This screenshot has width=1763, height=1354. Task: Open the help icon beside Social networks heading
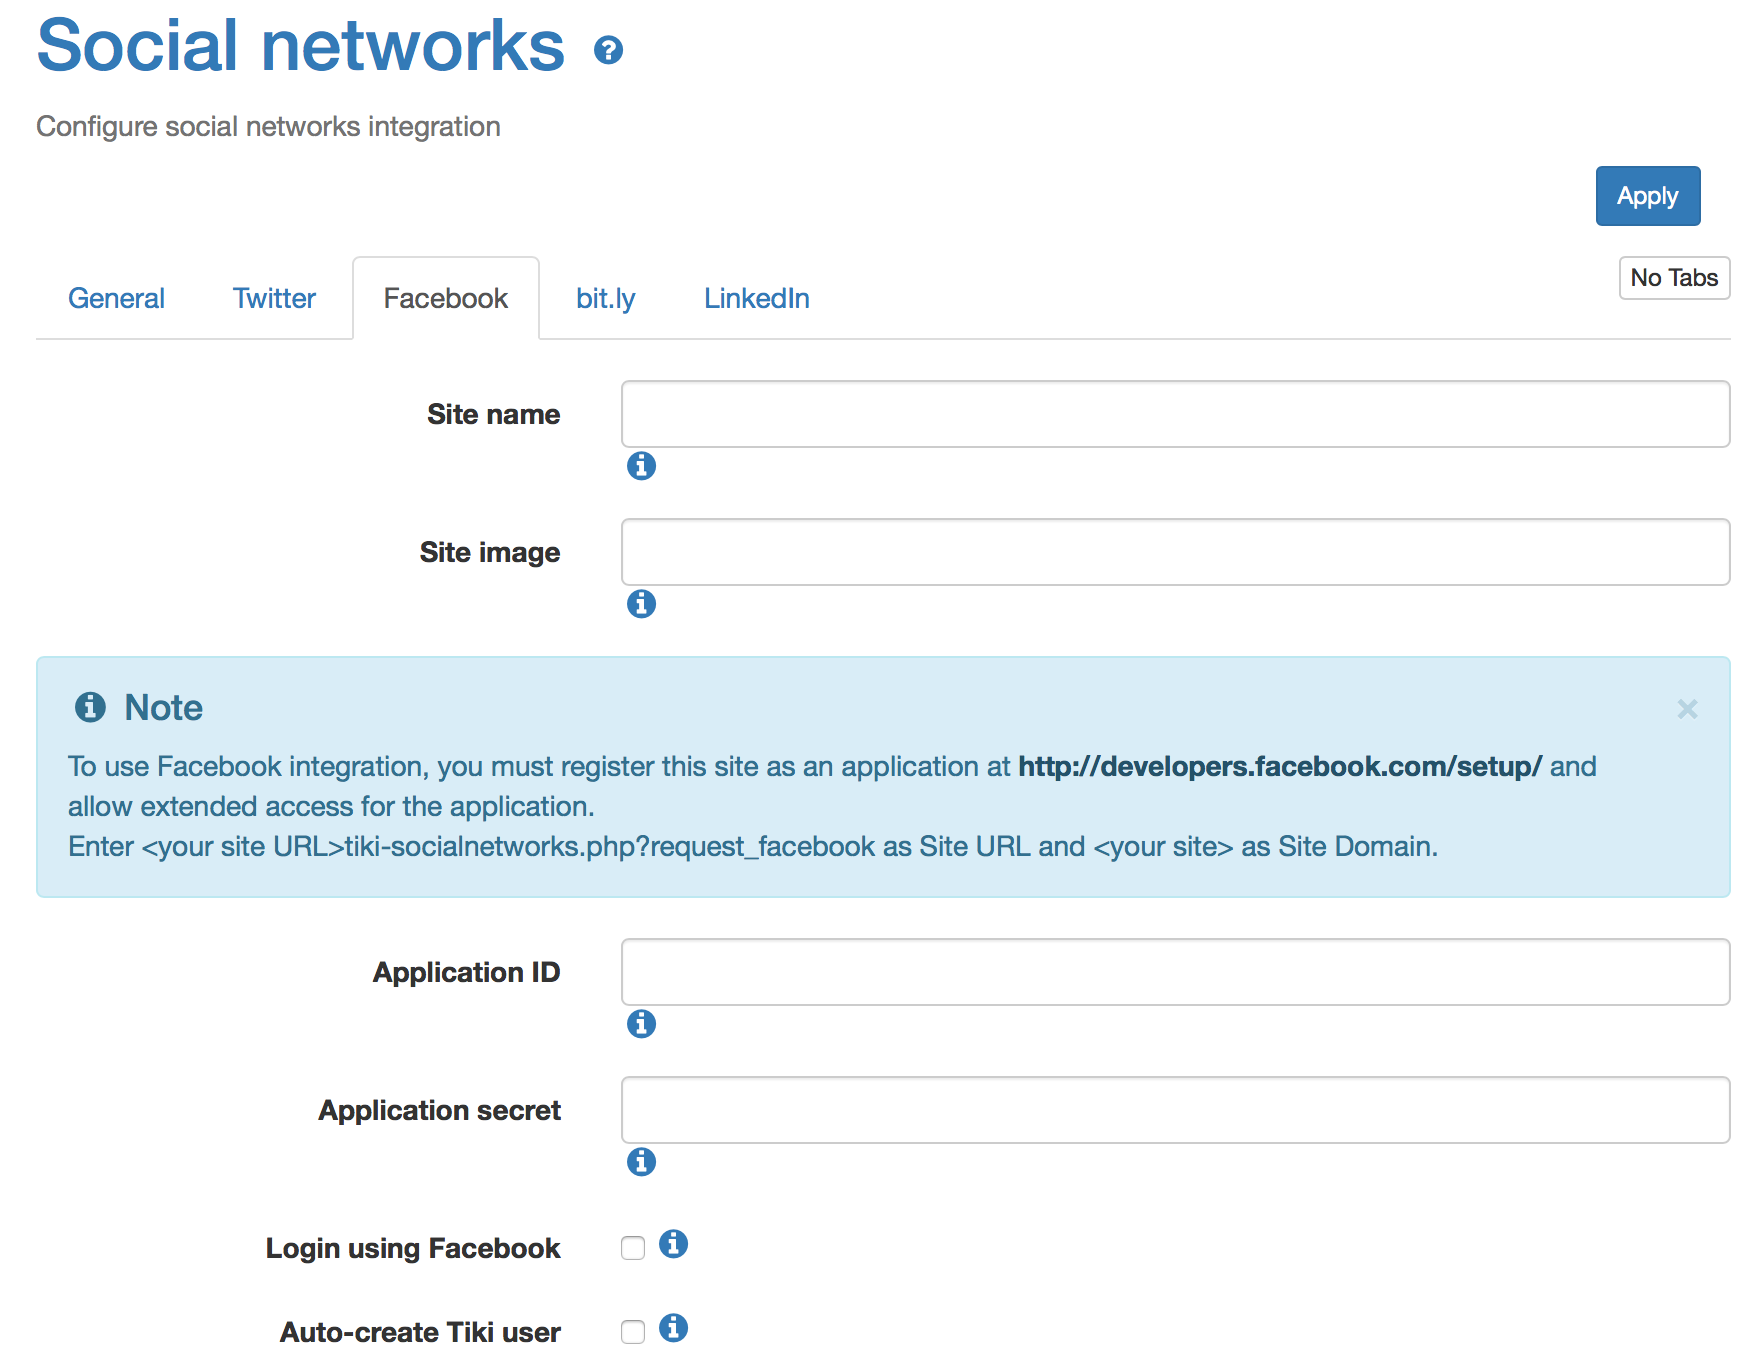click(608, 50)
